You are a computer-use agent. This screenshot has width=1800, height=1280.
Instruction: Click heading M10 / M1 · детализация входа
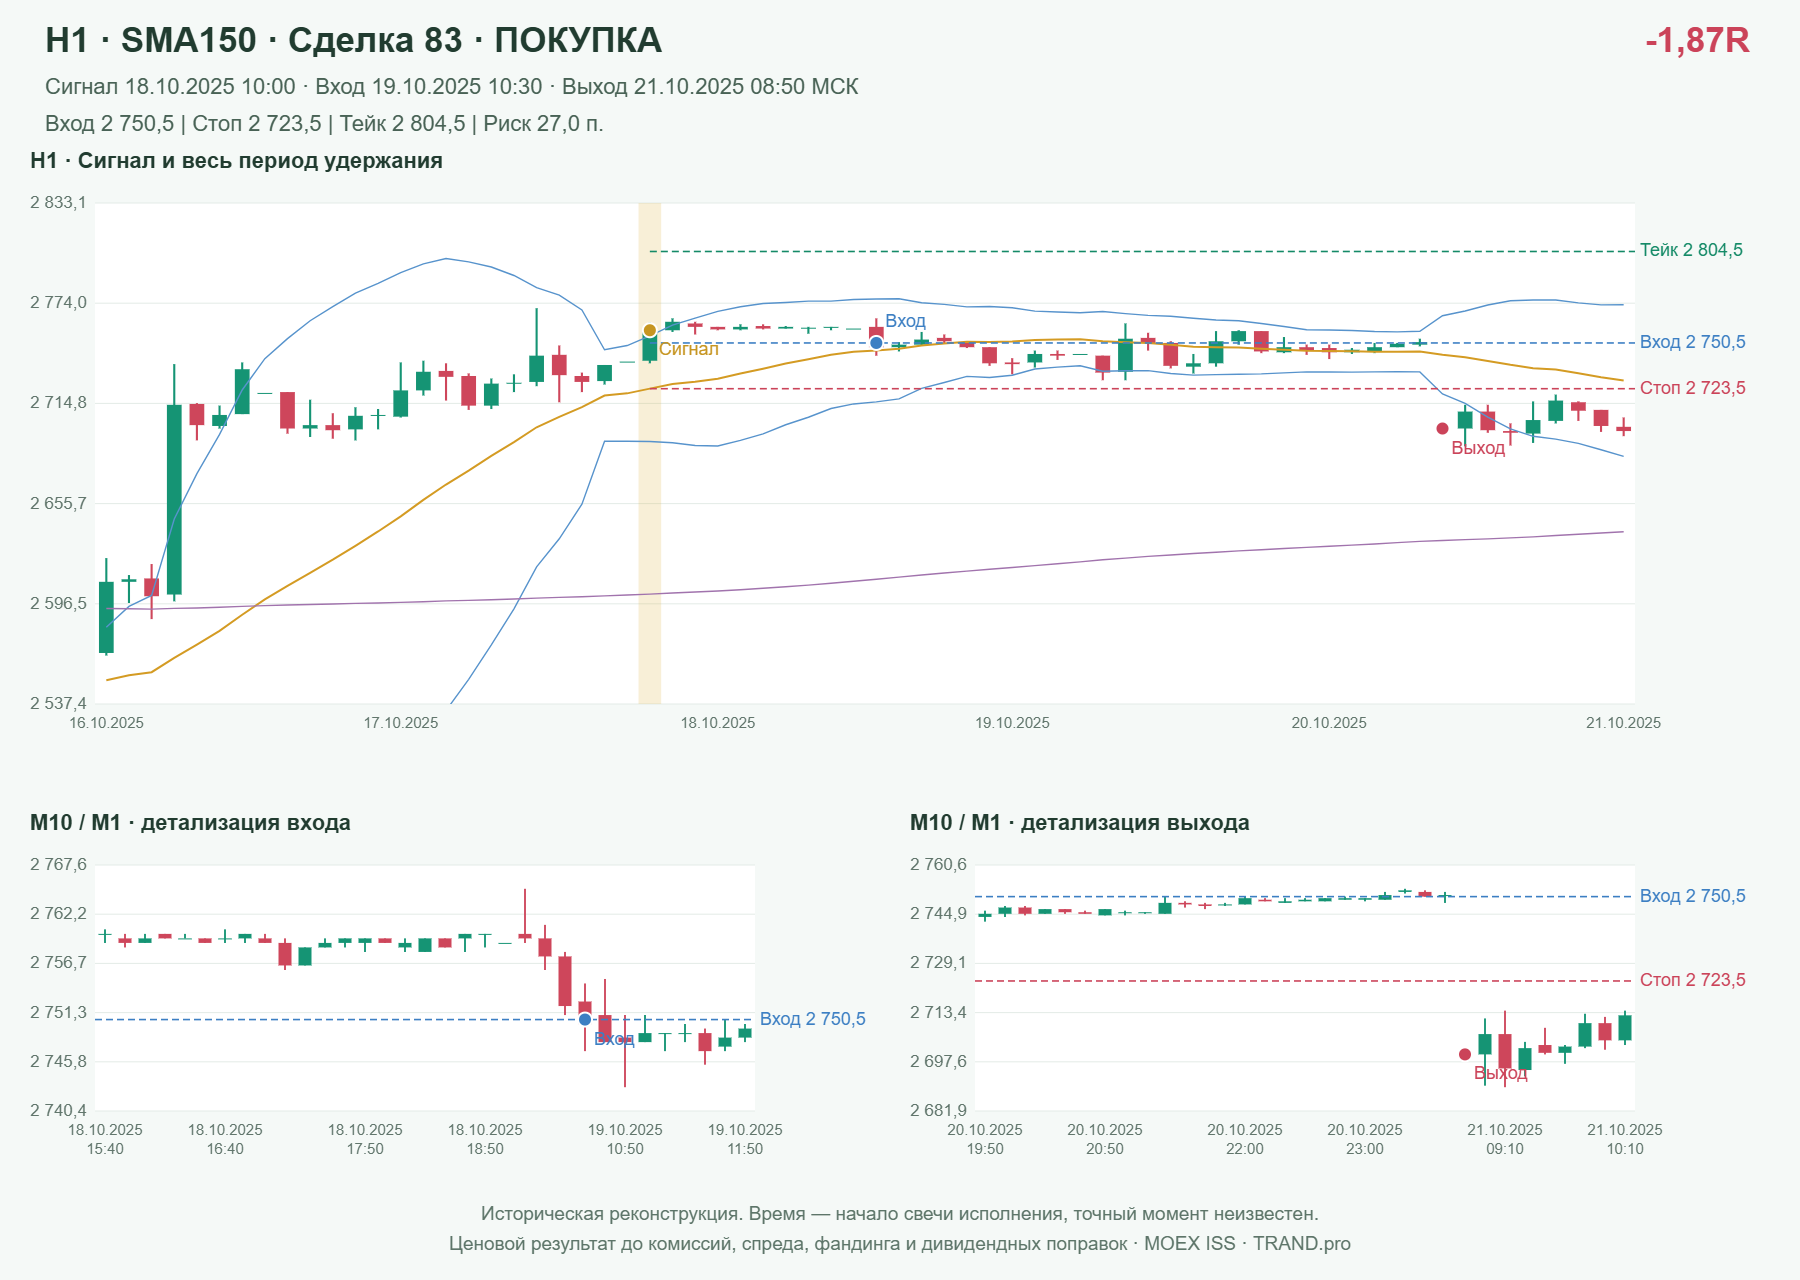190,823
